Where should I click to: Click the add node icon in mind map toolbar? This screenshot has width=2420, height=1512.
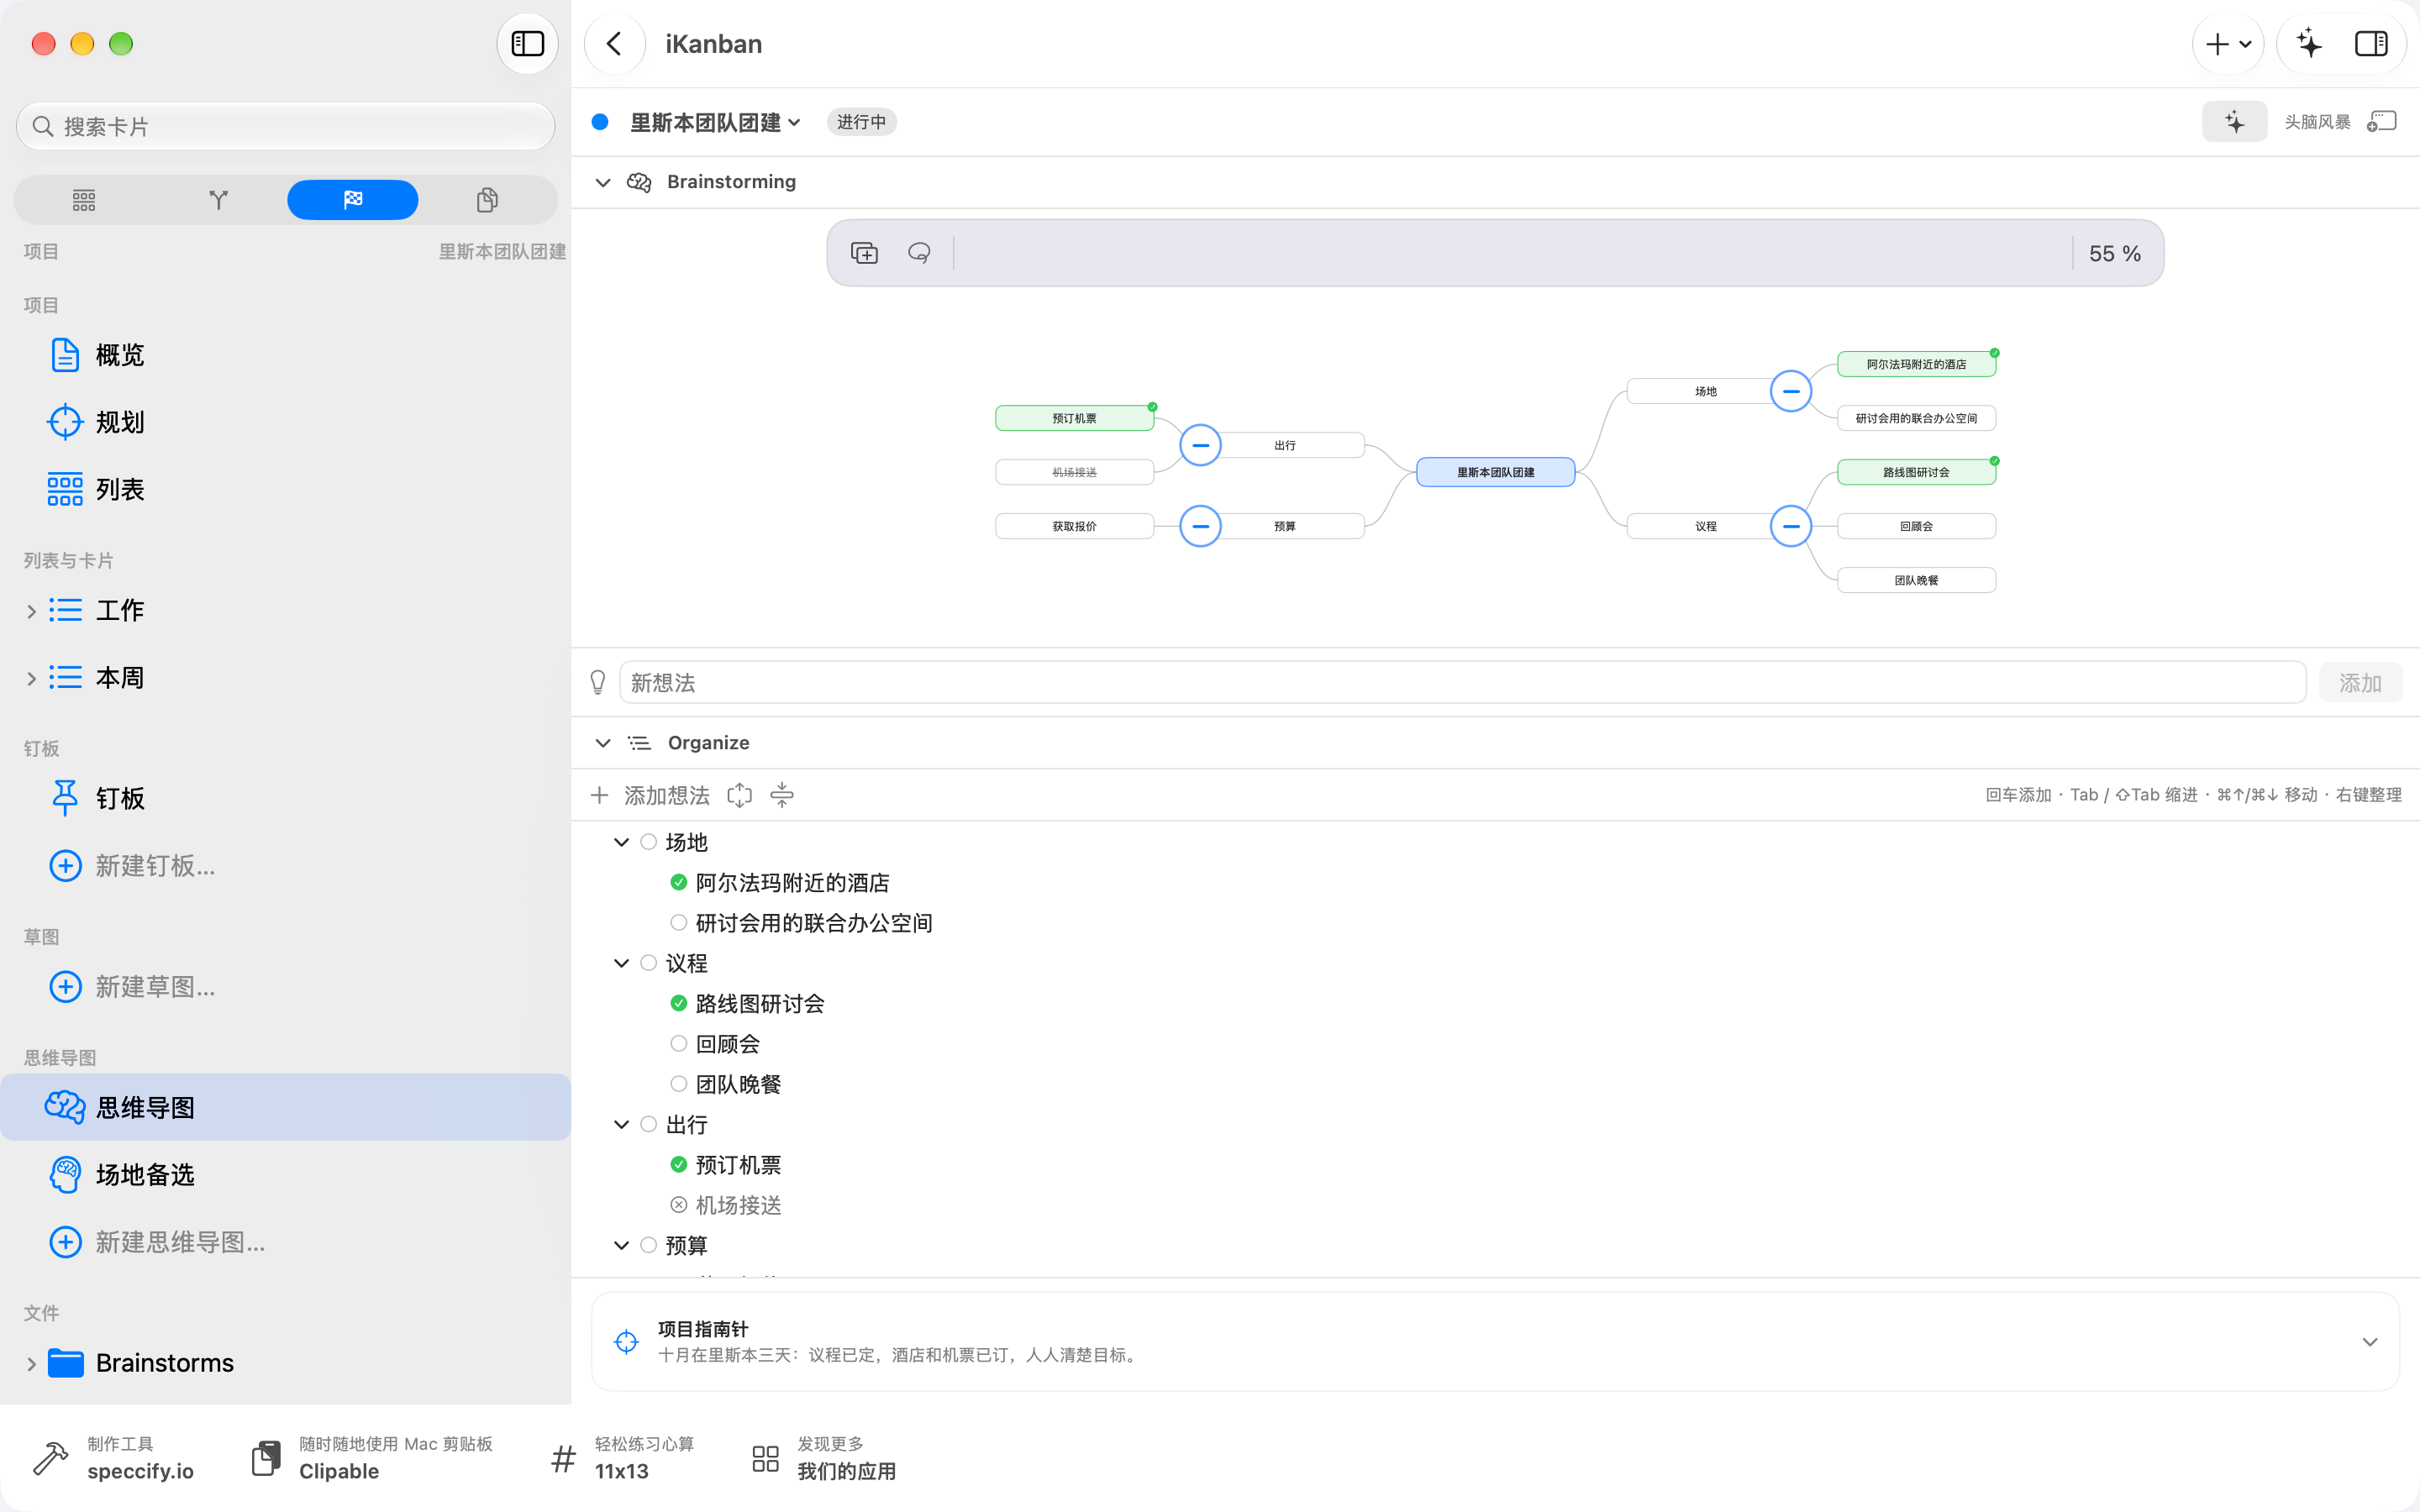tap(864, 253)
